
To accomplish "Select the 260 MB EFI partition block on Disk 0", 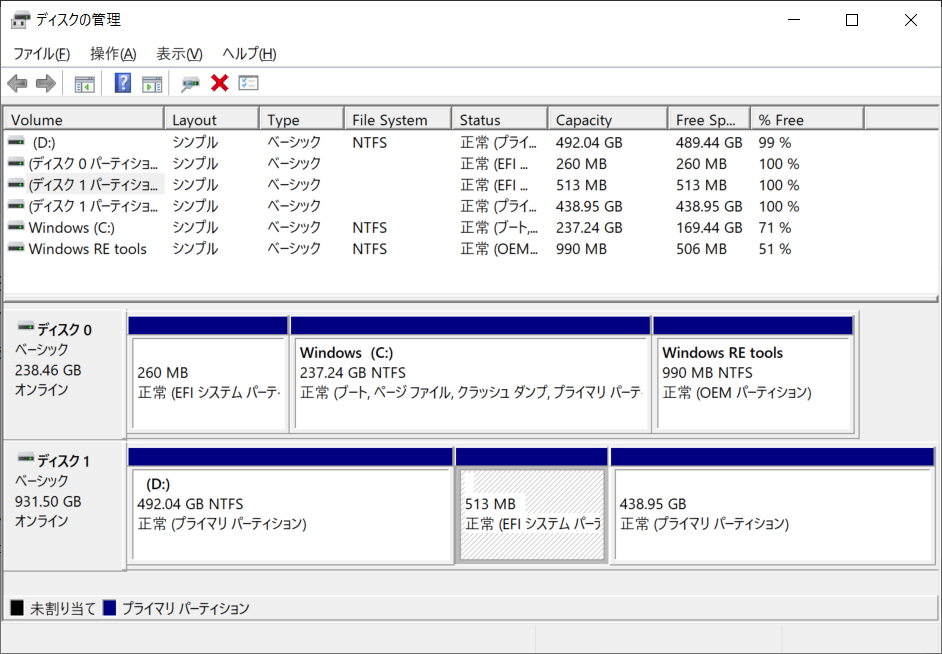I will tap(208, 373).
